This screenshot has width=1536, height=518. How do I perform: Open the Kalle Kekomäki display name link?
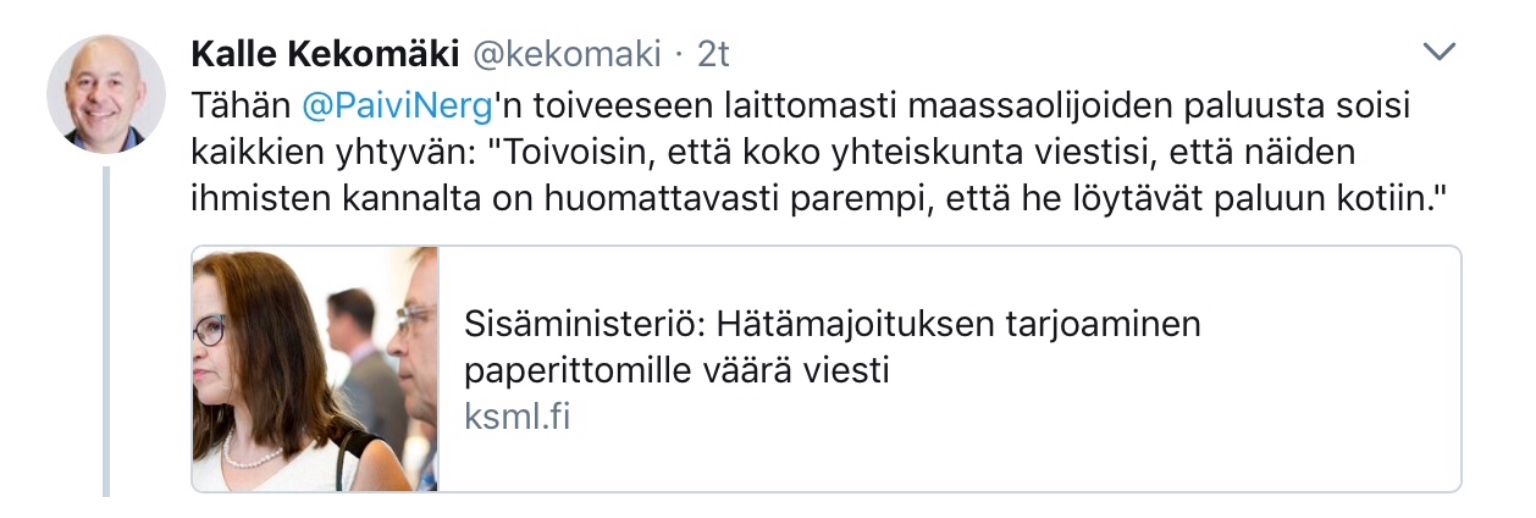[323, 55]
